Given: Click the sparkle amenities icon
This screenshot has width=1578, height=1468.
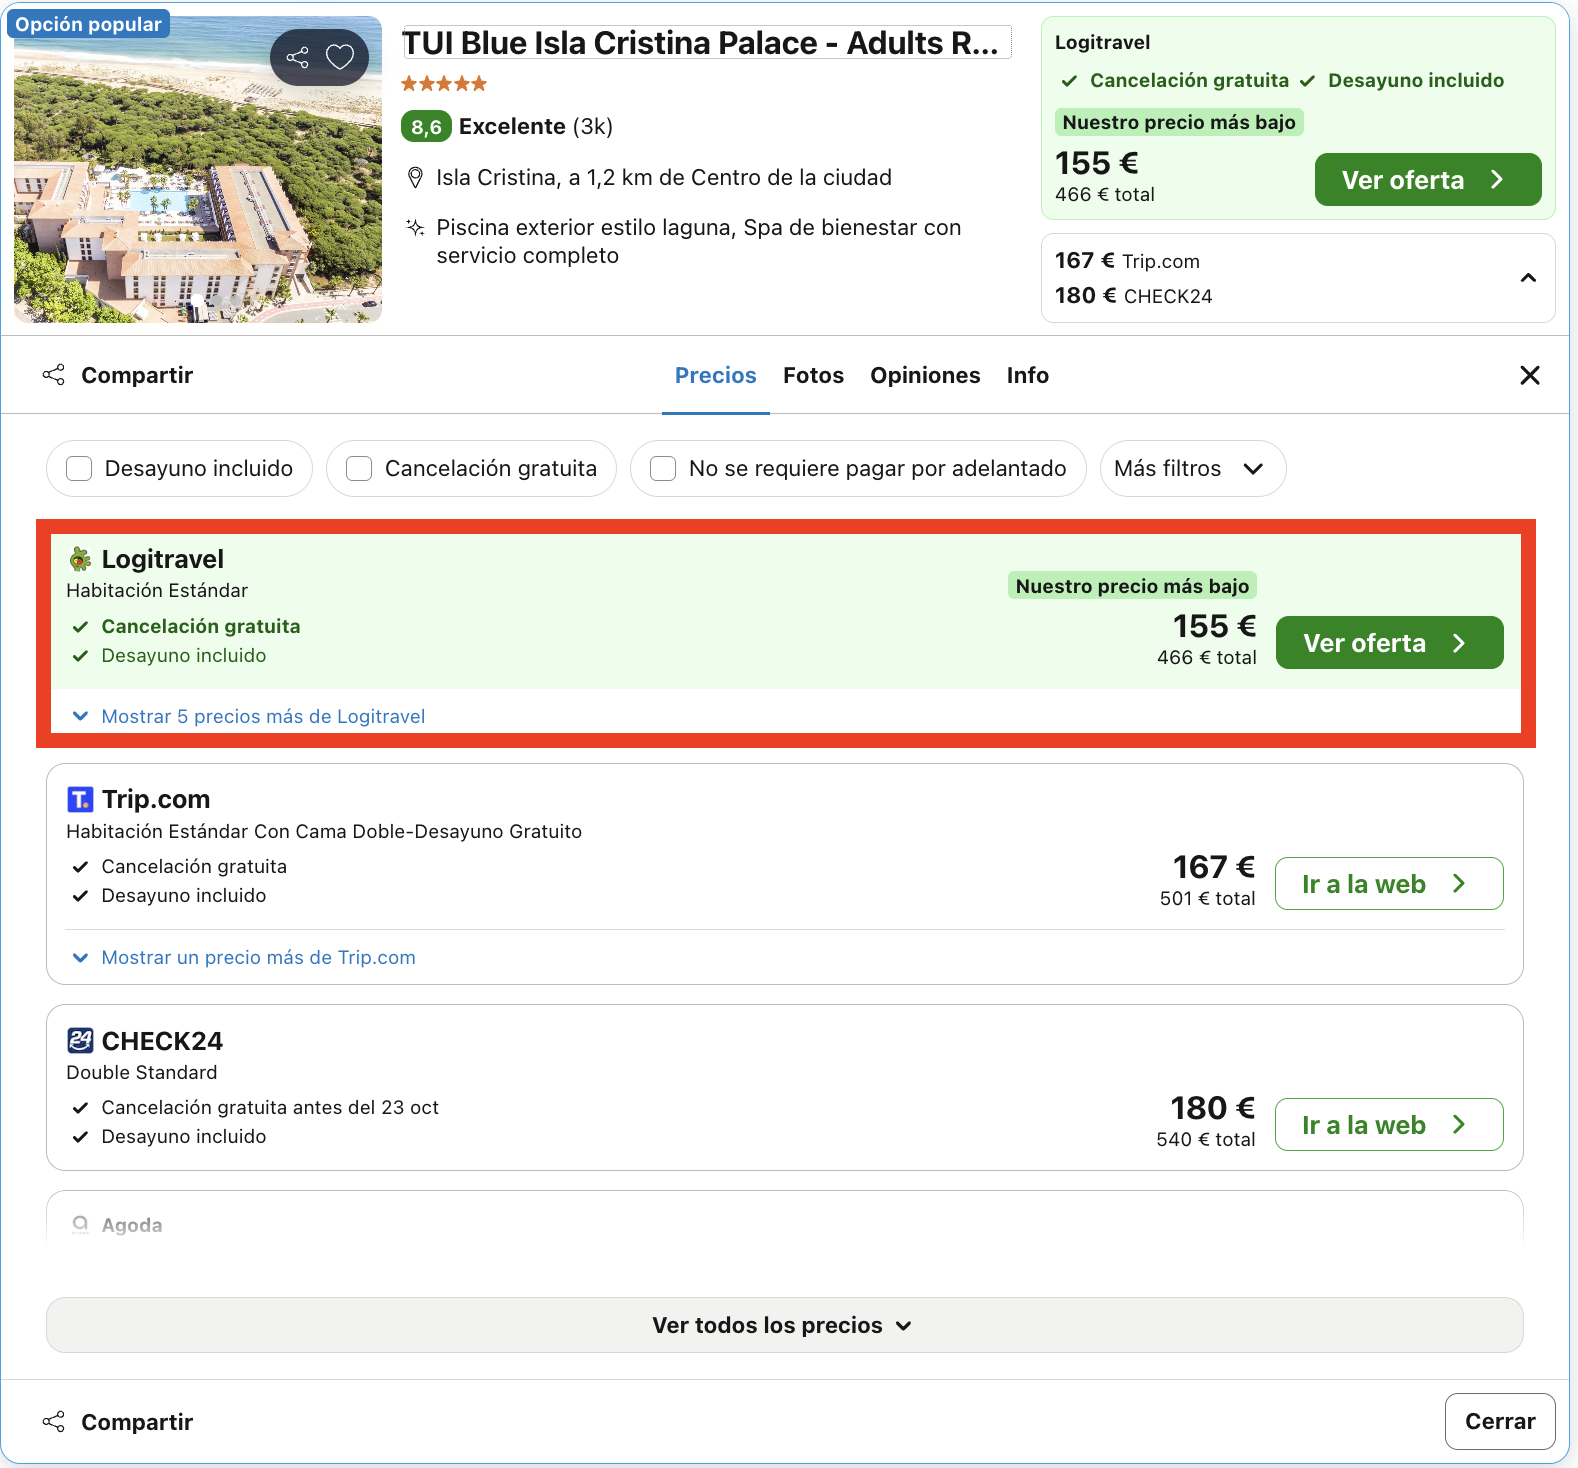Looking at the screenshot, I should click(415, 228).
